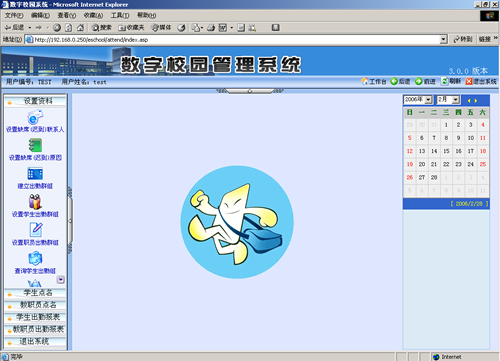Open 查询学生出勤组 blue arrows icon
The height and width of the screenshot is (361, 500).
click(x=35, y=258)
